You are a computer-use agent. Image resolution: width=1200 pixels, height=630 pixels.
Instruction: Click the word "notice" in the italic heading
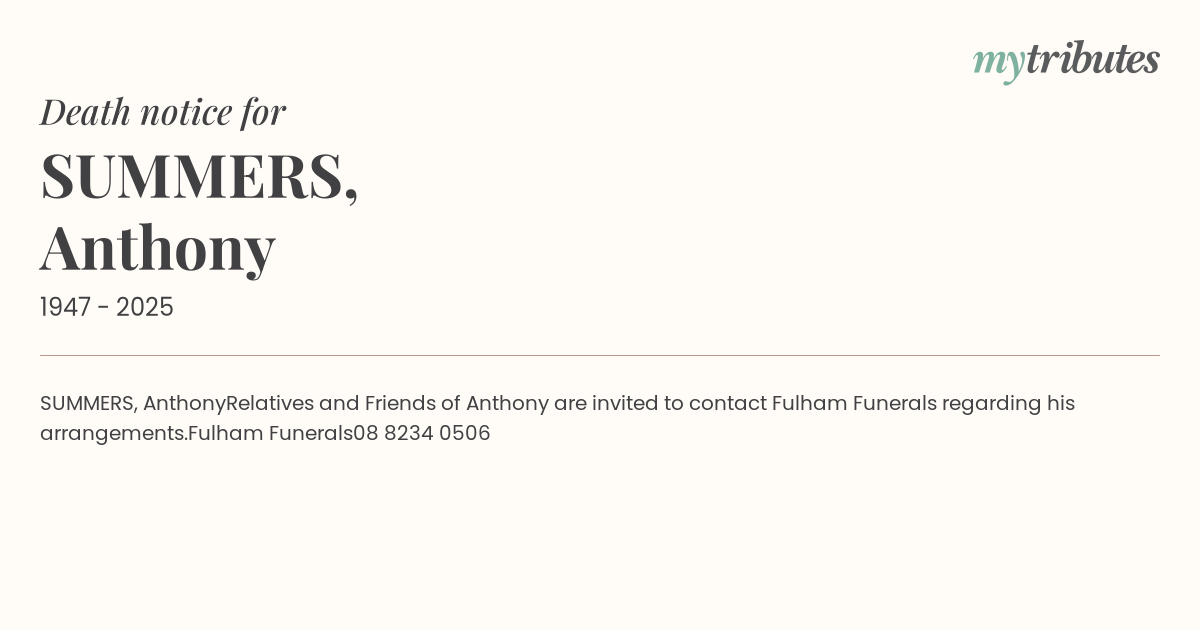pos(186,112)
